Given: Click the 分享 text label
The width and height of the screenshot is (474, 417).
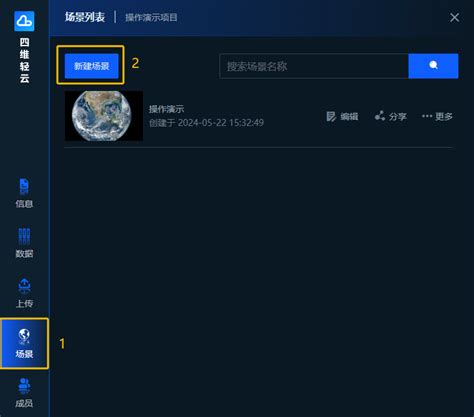Looking at the screenshot, I should tap(398, 116).
